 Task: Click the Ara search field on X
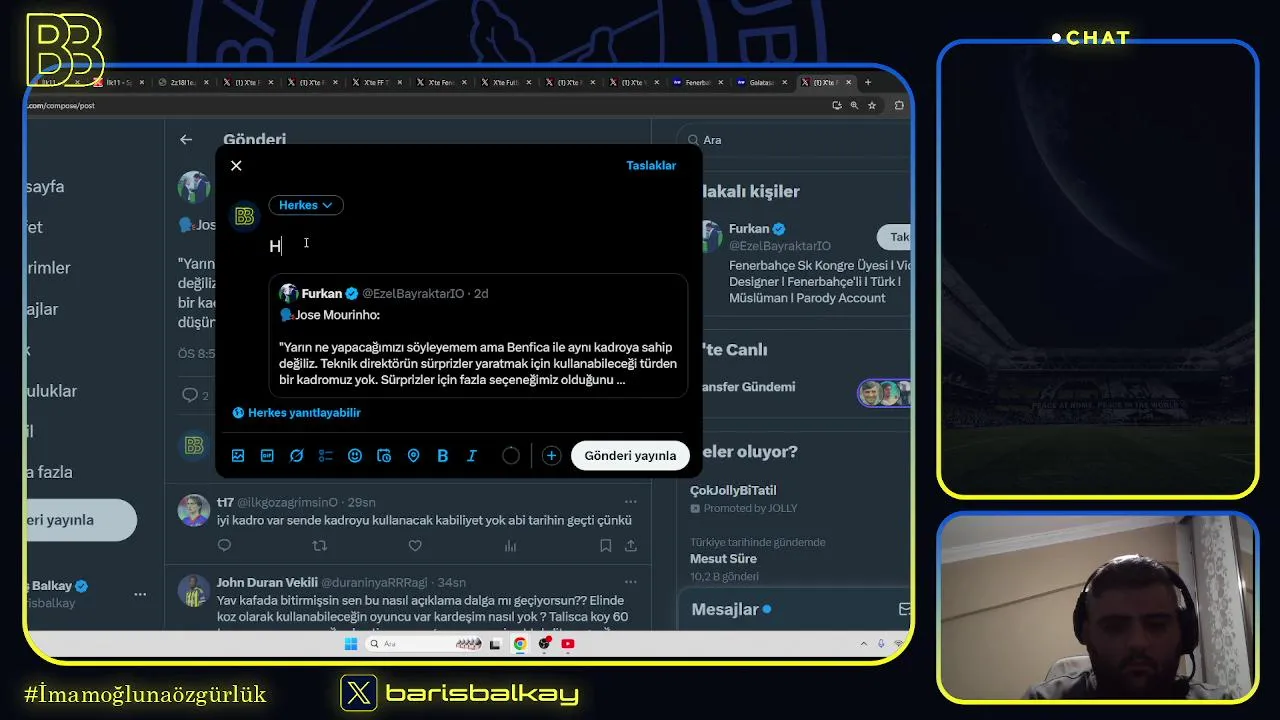click(x=795, y=140)
